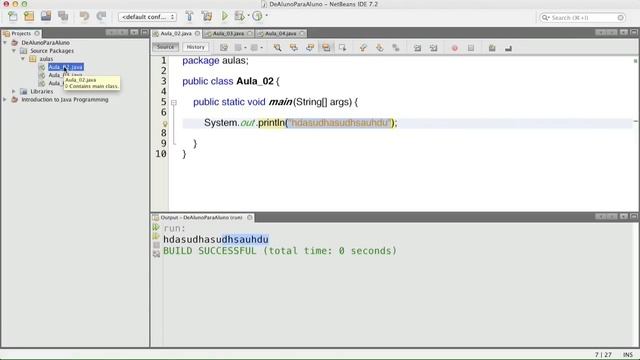Click the Debug Project icon
The height and width of the screenshot is (360, 640).
(x=240, y=16)
